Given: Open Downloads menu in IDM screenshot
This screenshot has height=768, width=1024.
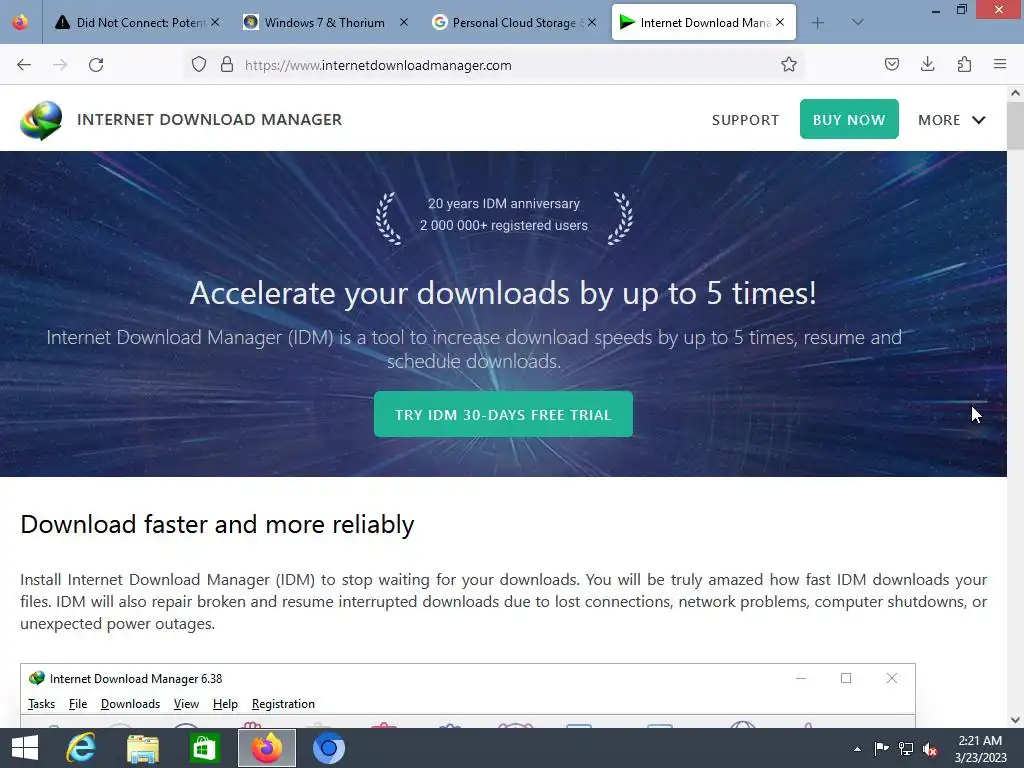Looking at the screenshot, I should tap(130, 704).
